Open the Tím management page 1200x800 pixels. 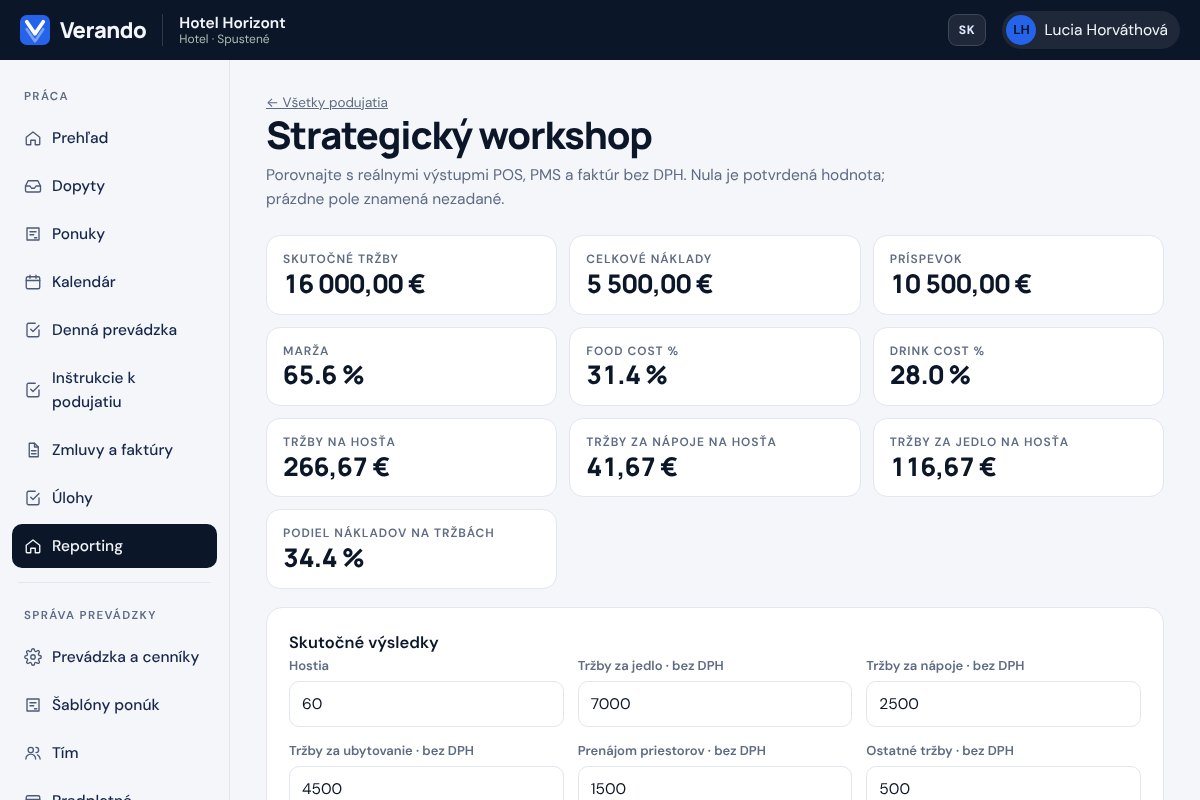[114, 753]
